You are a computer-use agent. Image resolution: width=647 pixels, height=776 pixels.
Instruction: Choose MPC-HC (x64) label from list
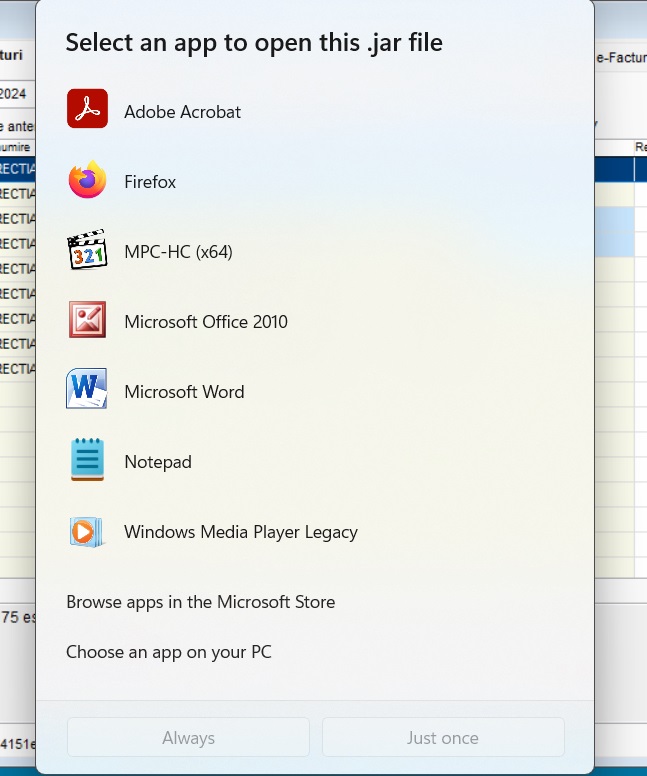178,252
